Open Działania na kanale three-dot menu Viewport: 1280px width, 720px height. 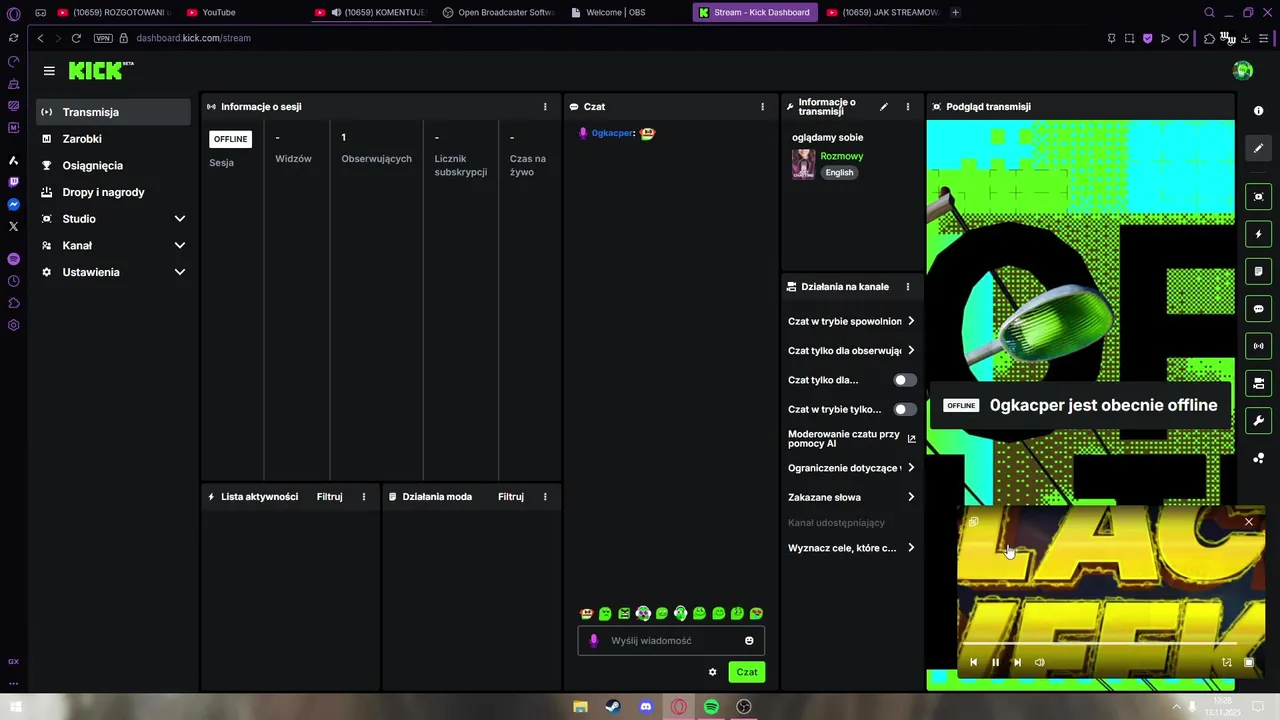tap(908, 287)
